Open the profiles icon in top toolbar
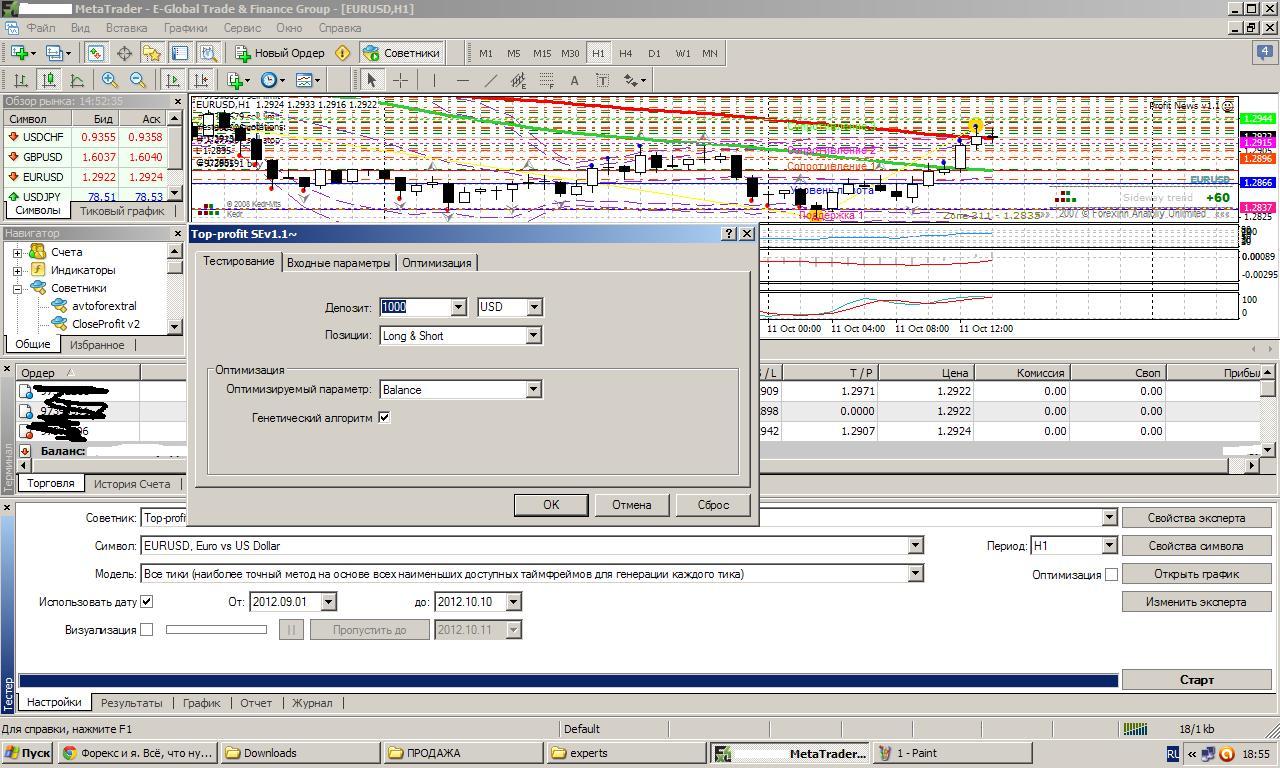 56,53
